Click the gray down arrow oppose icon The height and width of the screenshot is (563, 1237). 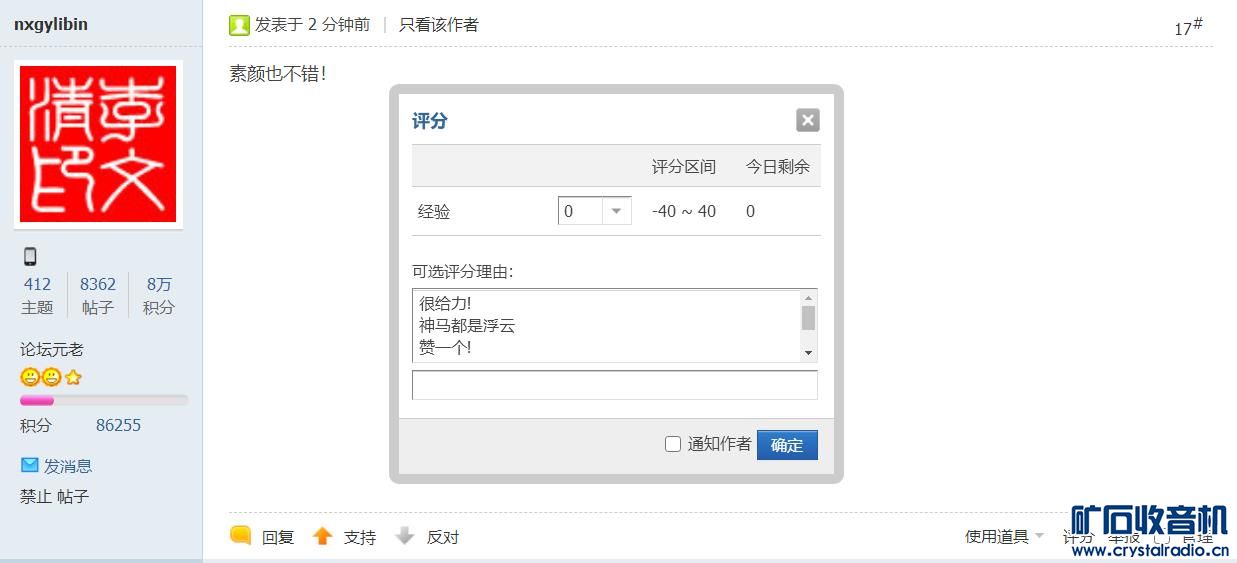click(x=404, y=536)
